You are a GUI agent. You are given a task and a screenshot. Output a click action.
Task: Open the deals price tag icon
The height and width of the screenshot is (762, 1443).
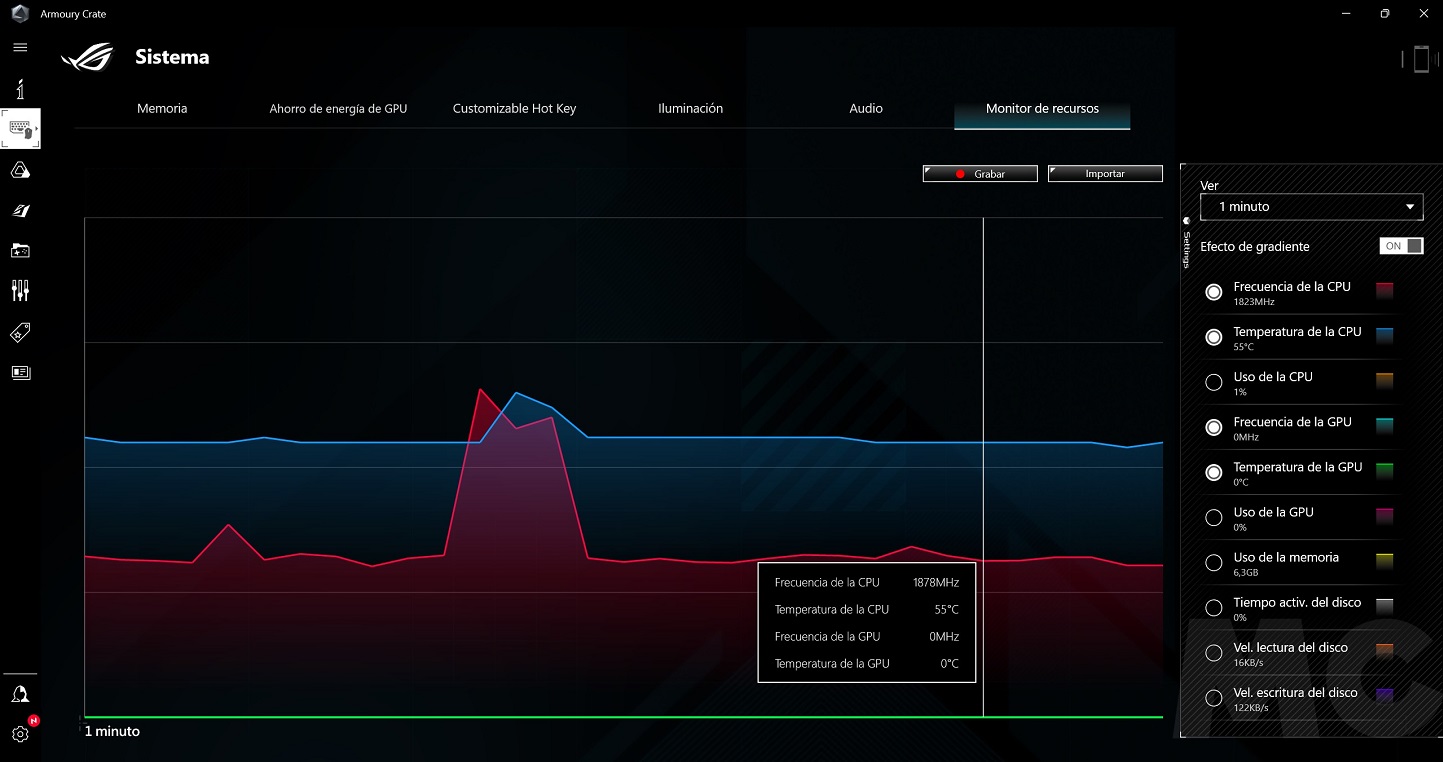(x=20, y=332)
